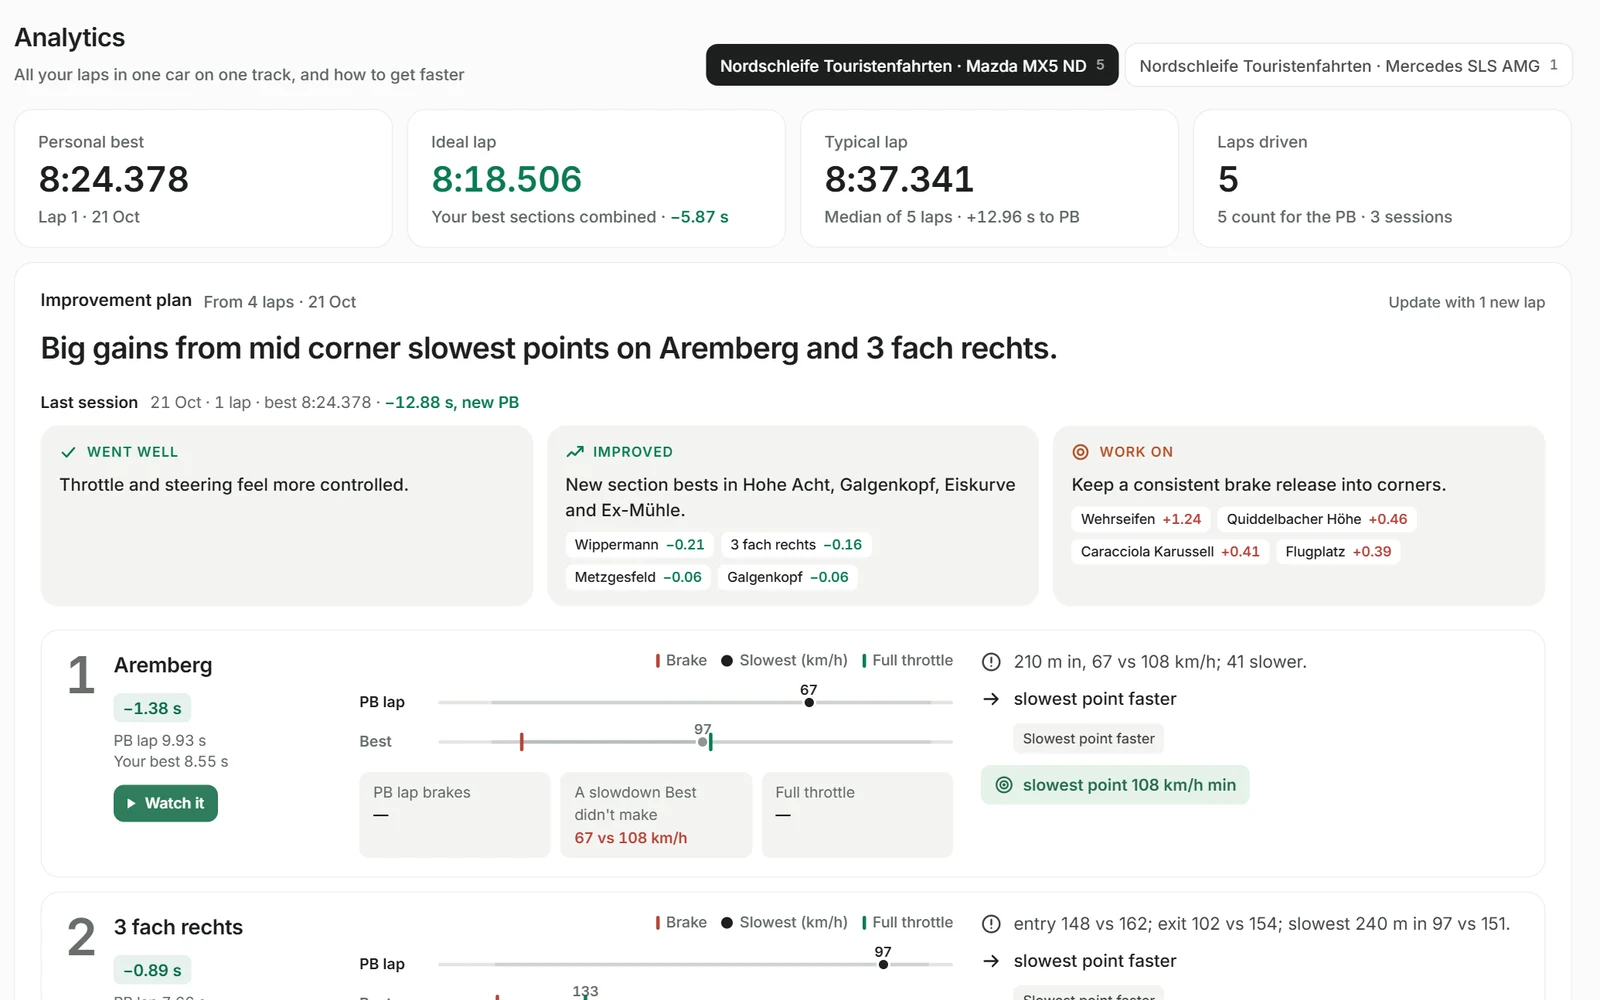Viewport: 1600px width, 1000px height.
Task: Click the PB lap brakes box in Aremberg card
Action: click(x=455, y=815)
